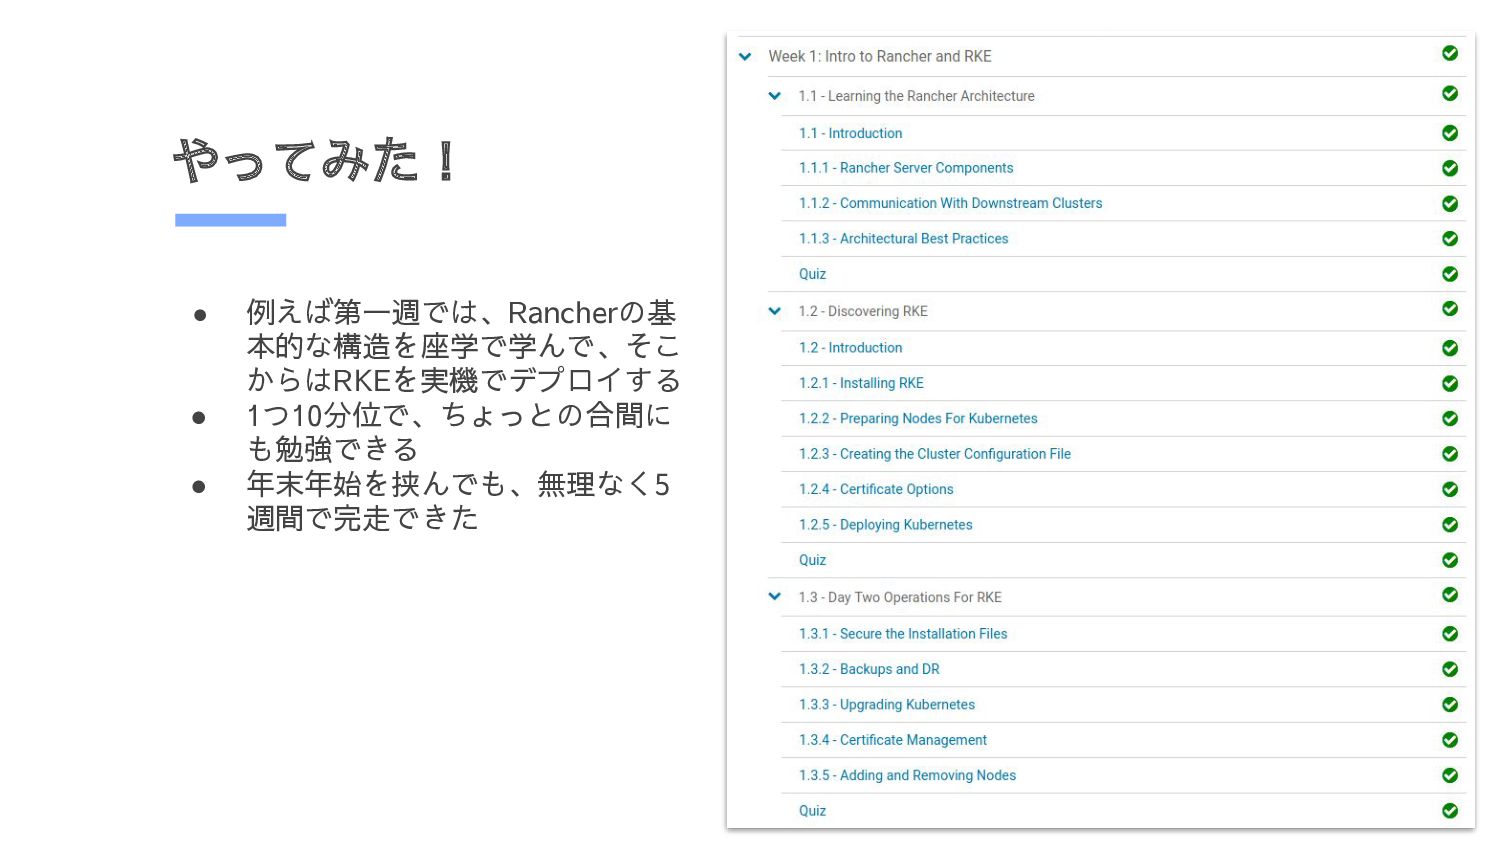Click the bullet text starting with 1つ10分位で
This screenshot has width=1500, height=844.
point(459,431)
